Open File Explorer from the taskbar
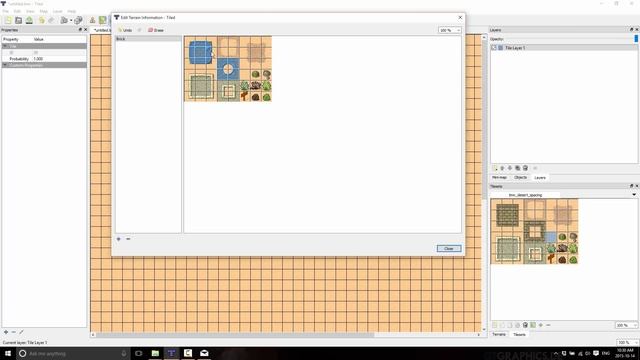The height and width of the screenshot is (360, 640). tap(155, 353)
